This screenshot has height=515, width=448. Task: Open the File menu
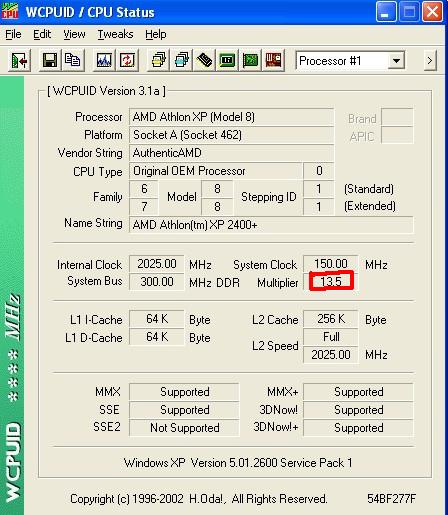click(x=13, y=34)
